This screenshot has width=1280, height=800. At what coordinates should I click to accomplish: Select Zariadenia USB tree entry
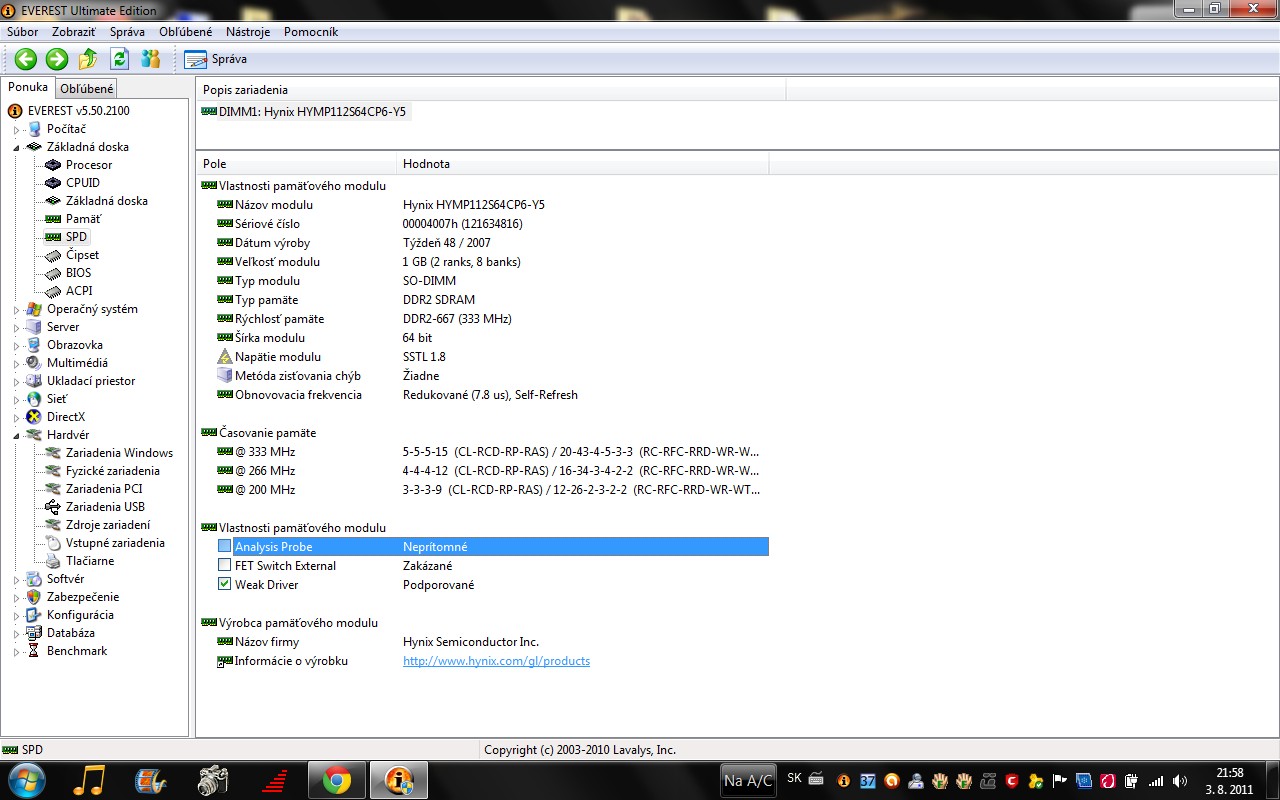click(105, 507)
